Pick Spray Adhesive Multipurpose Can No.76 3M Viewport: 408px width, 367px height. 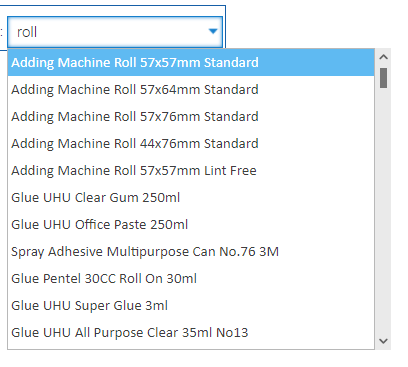(191, 251)
